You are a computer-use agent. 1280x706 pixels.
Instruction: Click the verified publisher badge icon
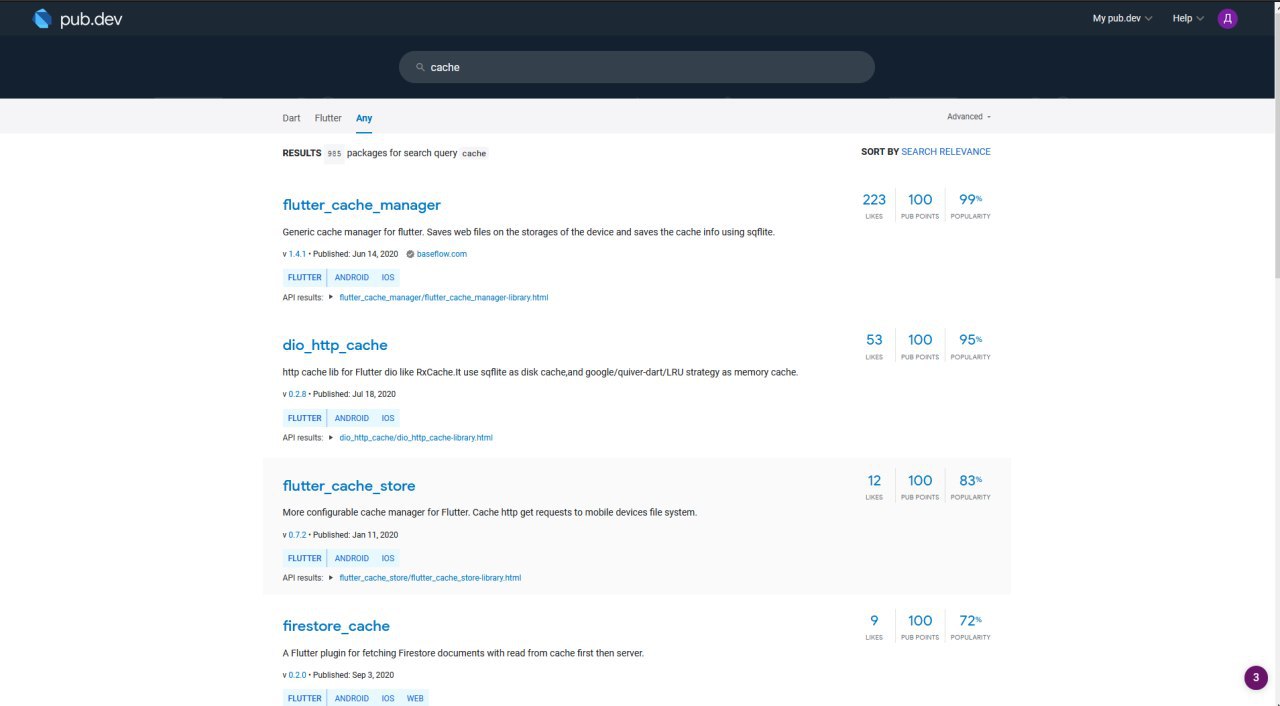tap(410, 254)
